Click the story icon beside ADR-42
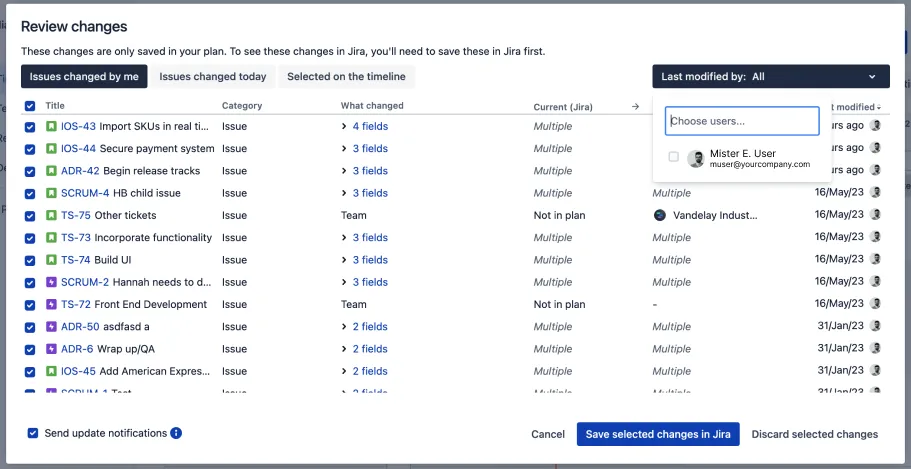Image resolution: width=911 pixels, height=469 pixels. click(x=51, y=171)
